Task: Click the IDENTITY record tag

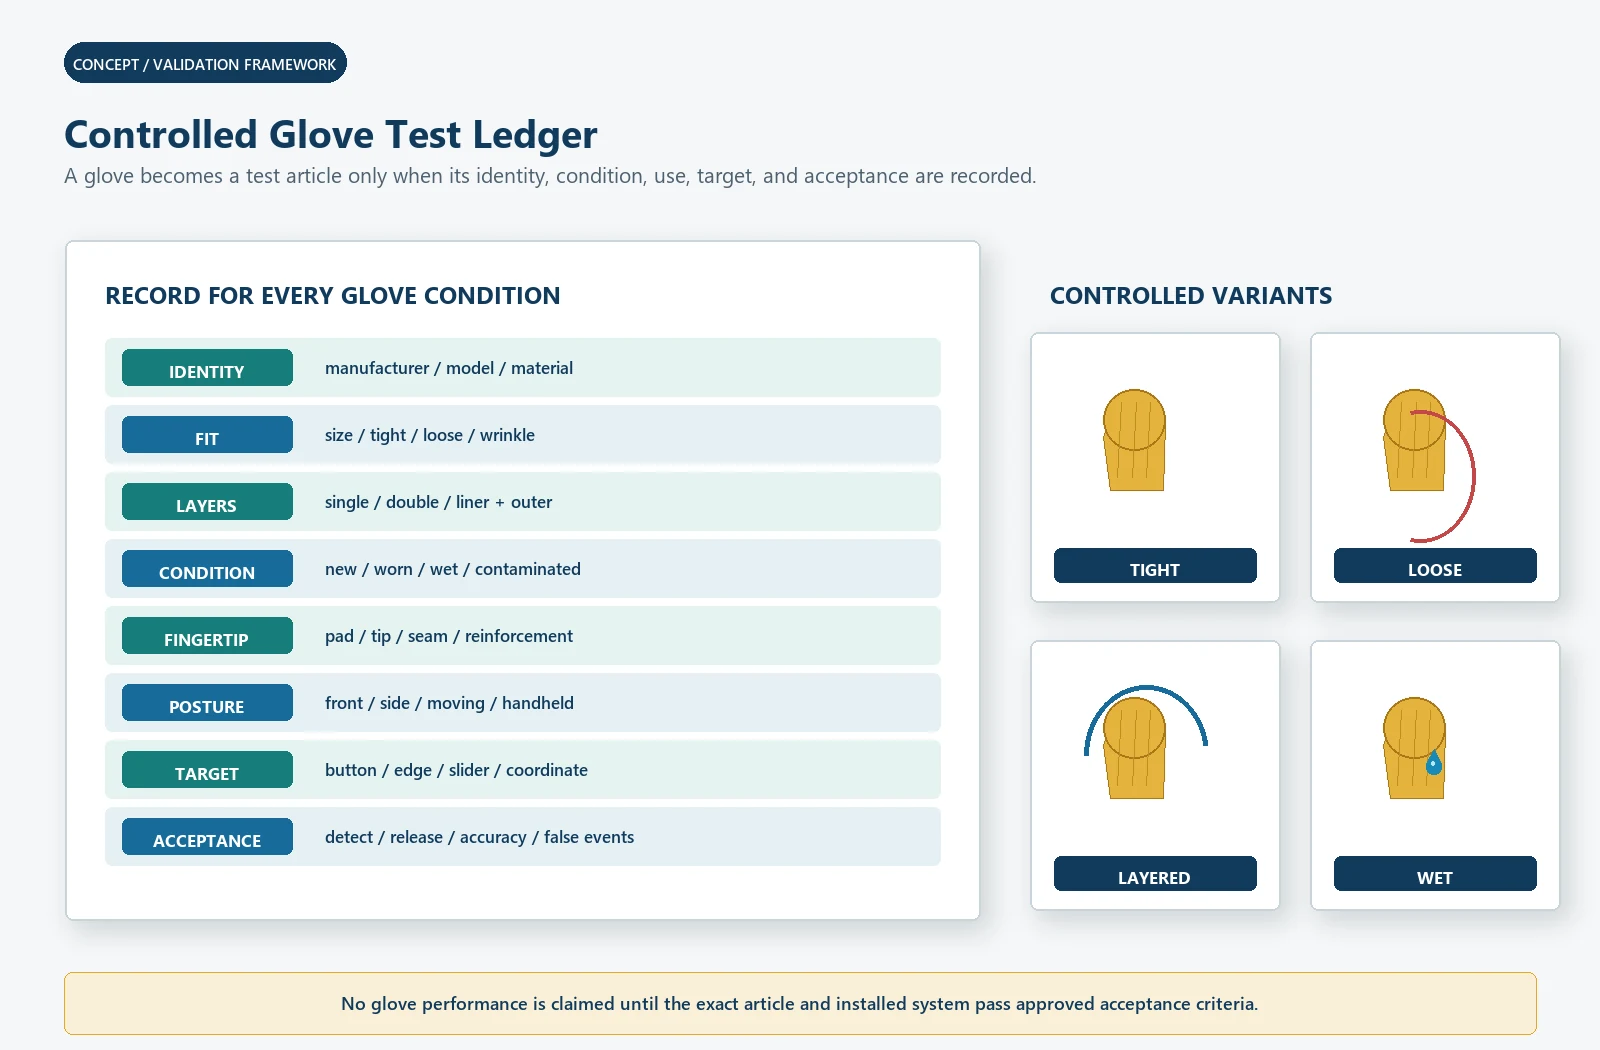Action: 207,368
